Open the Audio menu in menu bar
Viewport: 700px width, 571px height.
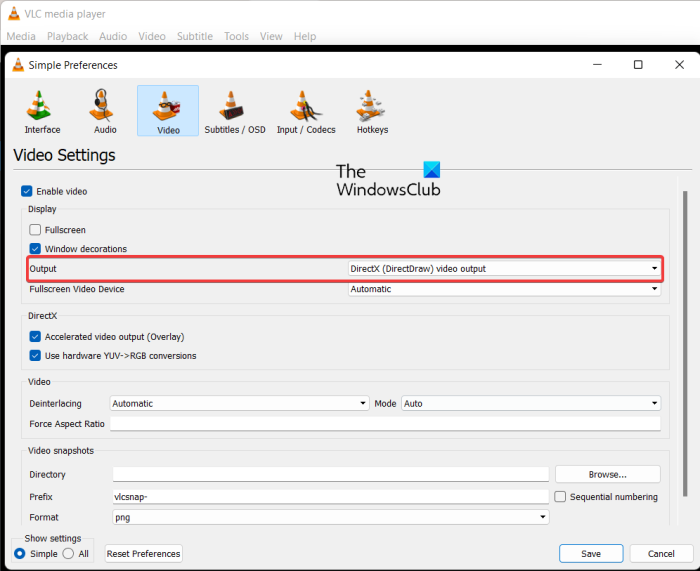pyautogui.click(x=113, y=36)
